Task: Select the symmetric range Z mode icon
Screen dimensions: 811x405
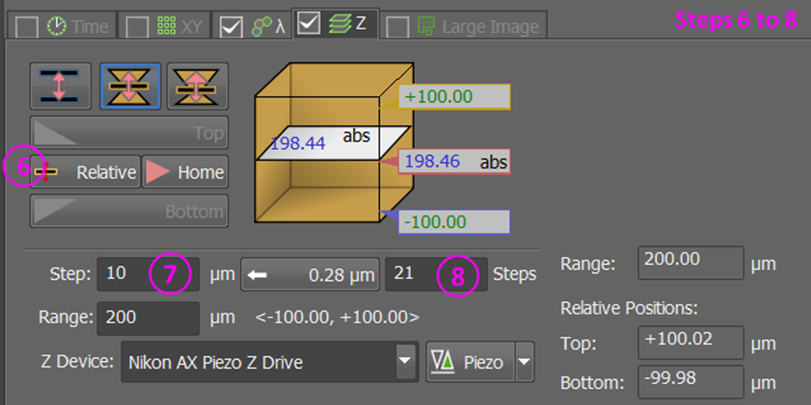Action: click(129, 85)
